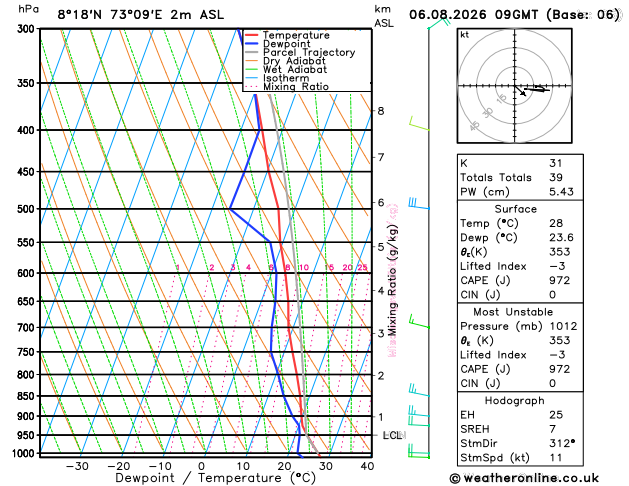Select the 1 km altitude label
Screen dimensions: 629x486
click(381, 417)
